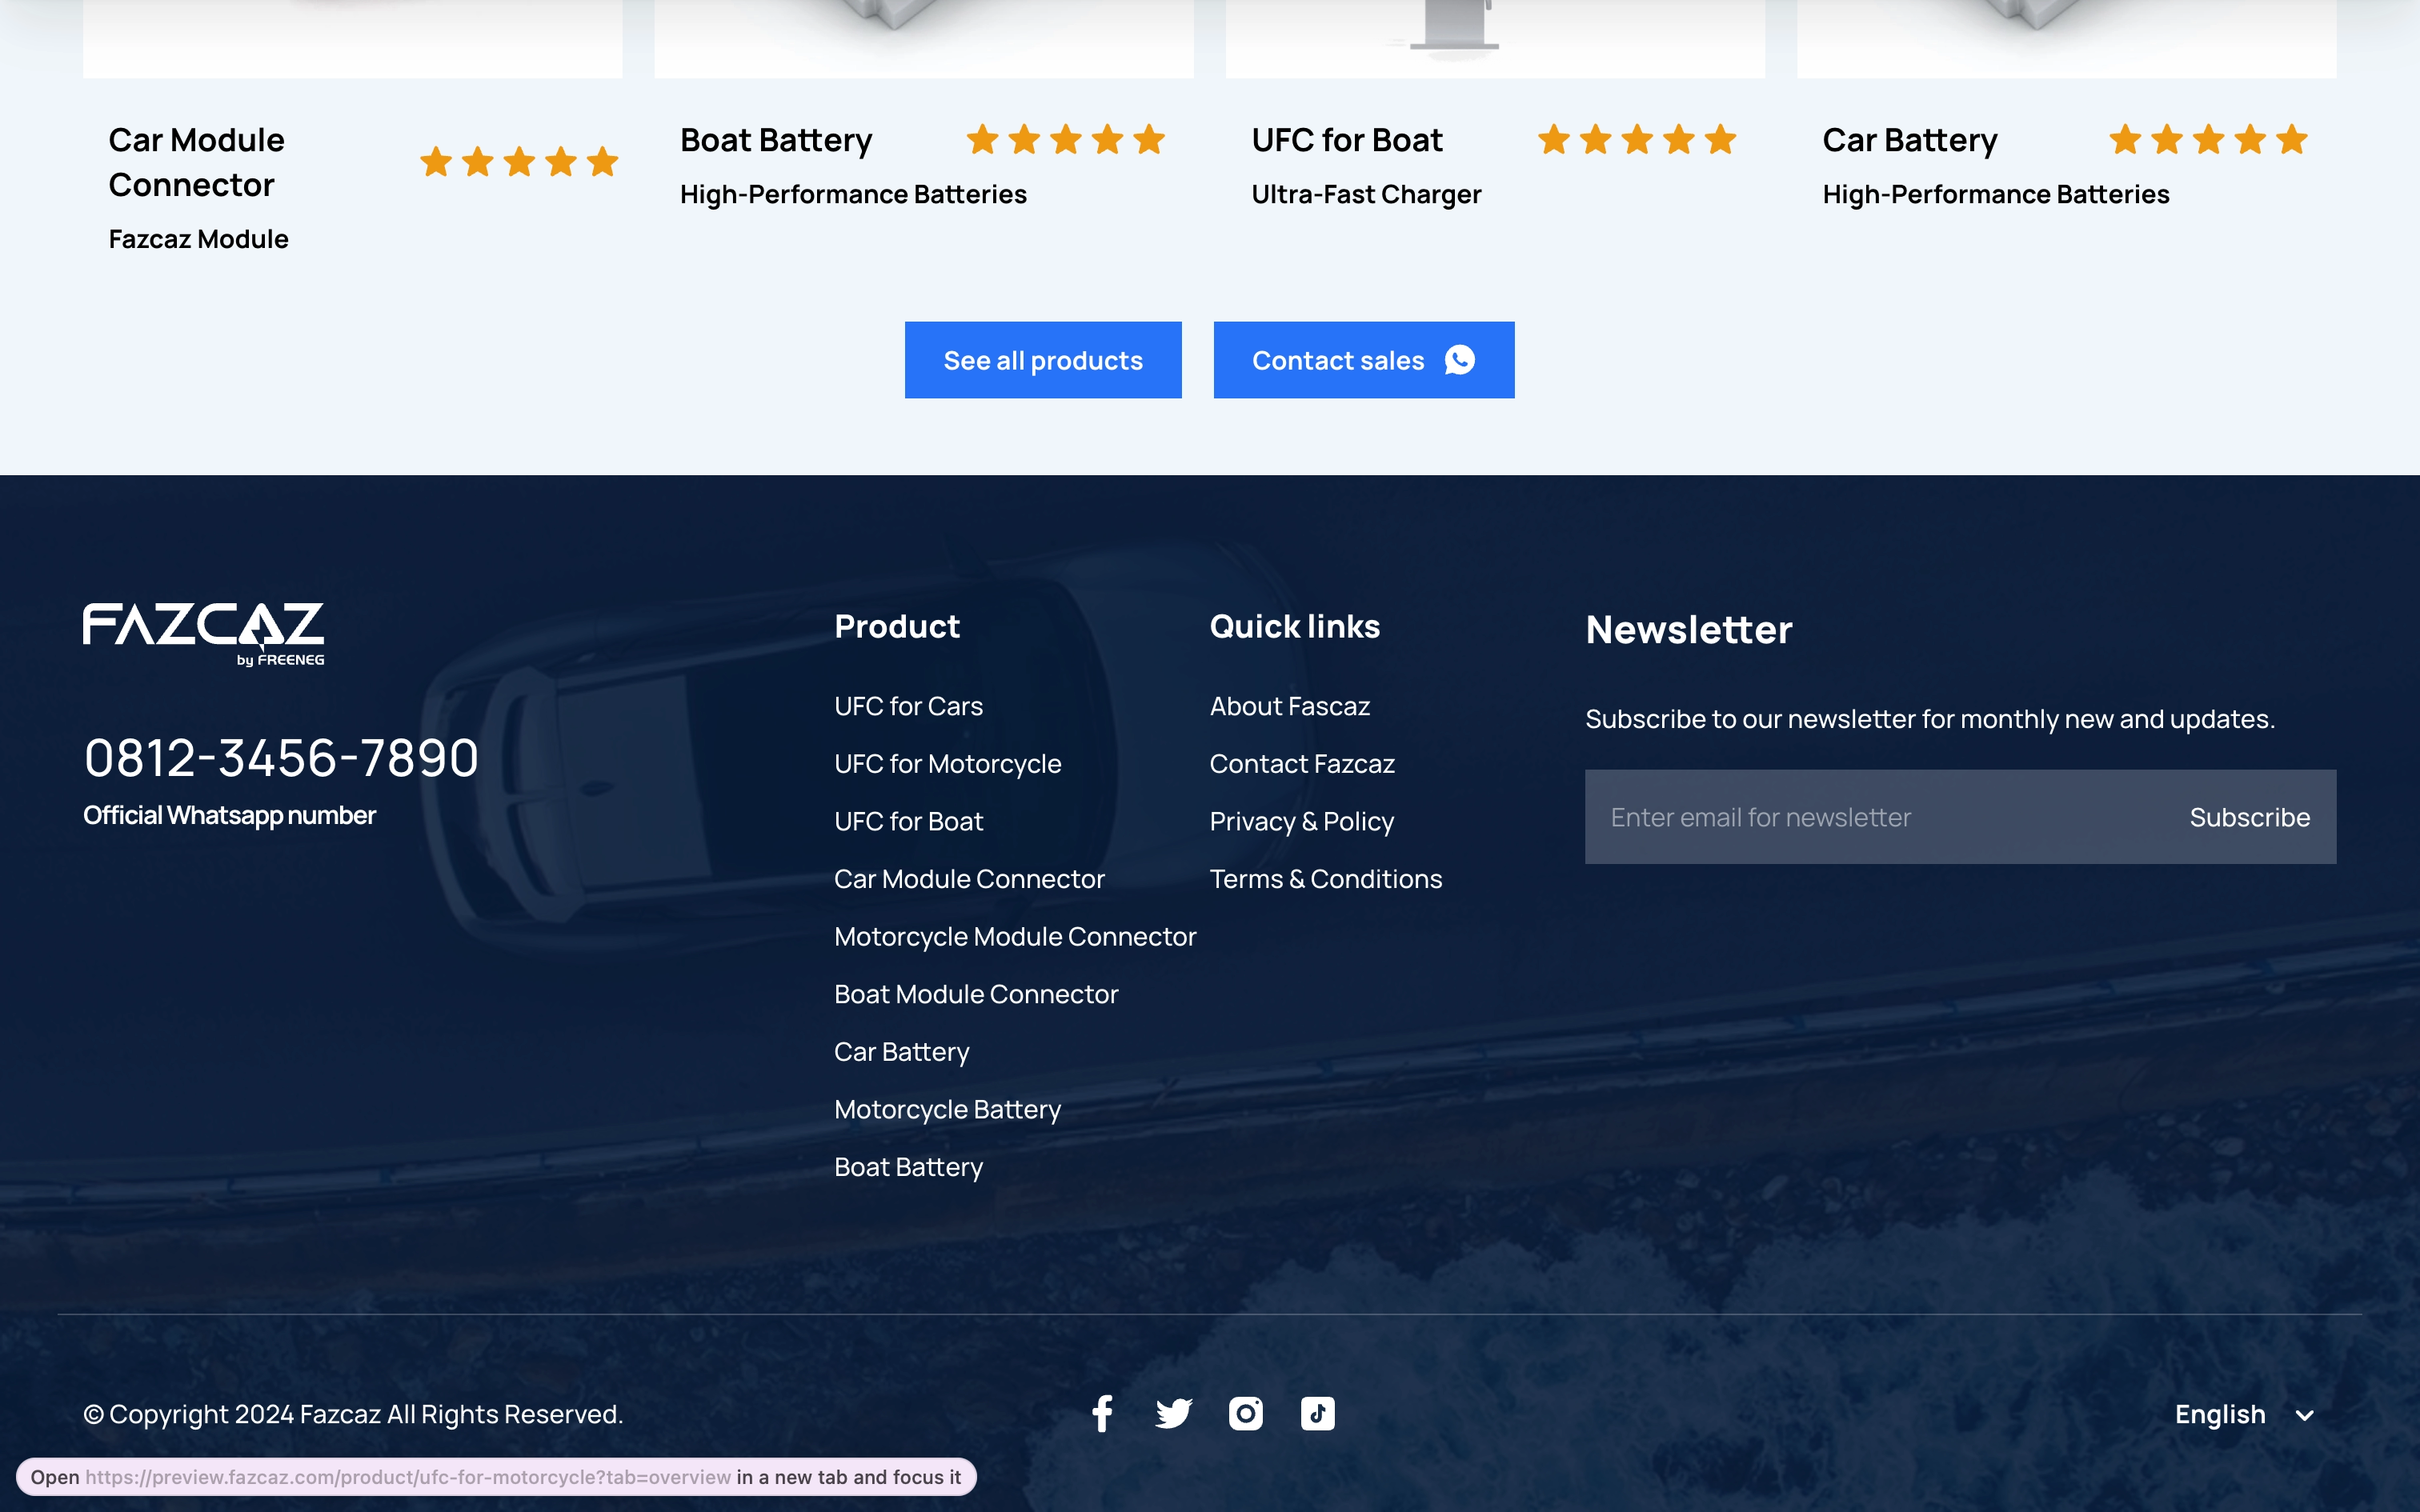The height and width of the screenshot is (1512, 2420).
Task: Click the newsletter description sentence
Action: (x=1930, y=719)
